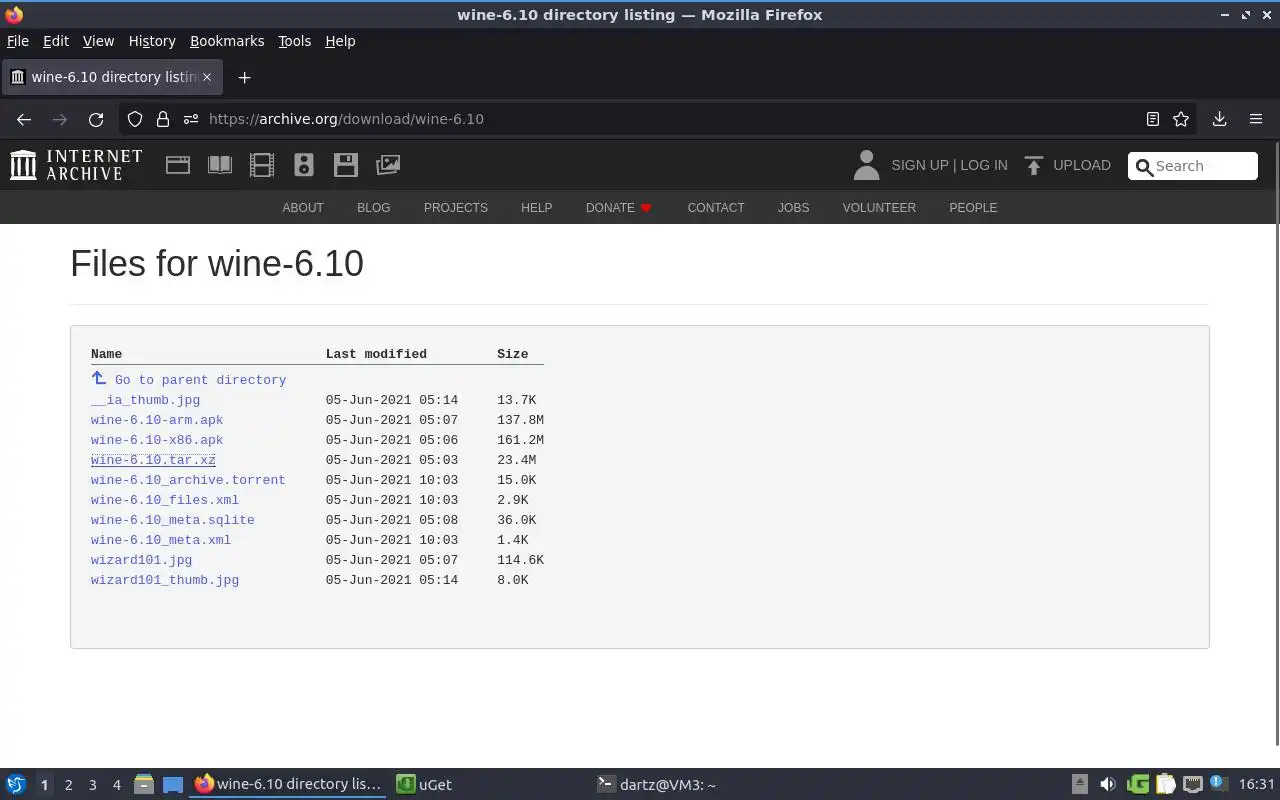Toggle reader view icon in address bar
This screenshot has width=1280, height=800.
1153,119
